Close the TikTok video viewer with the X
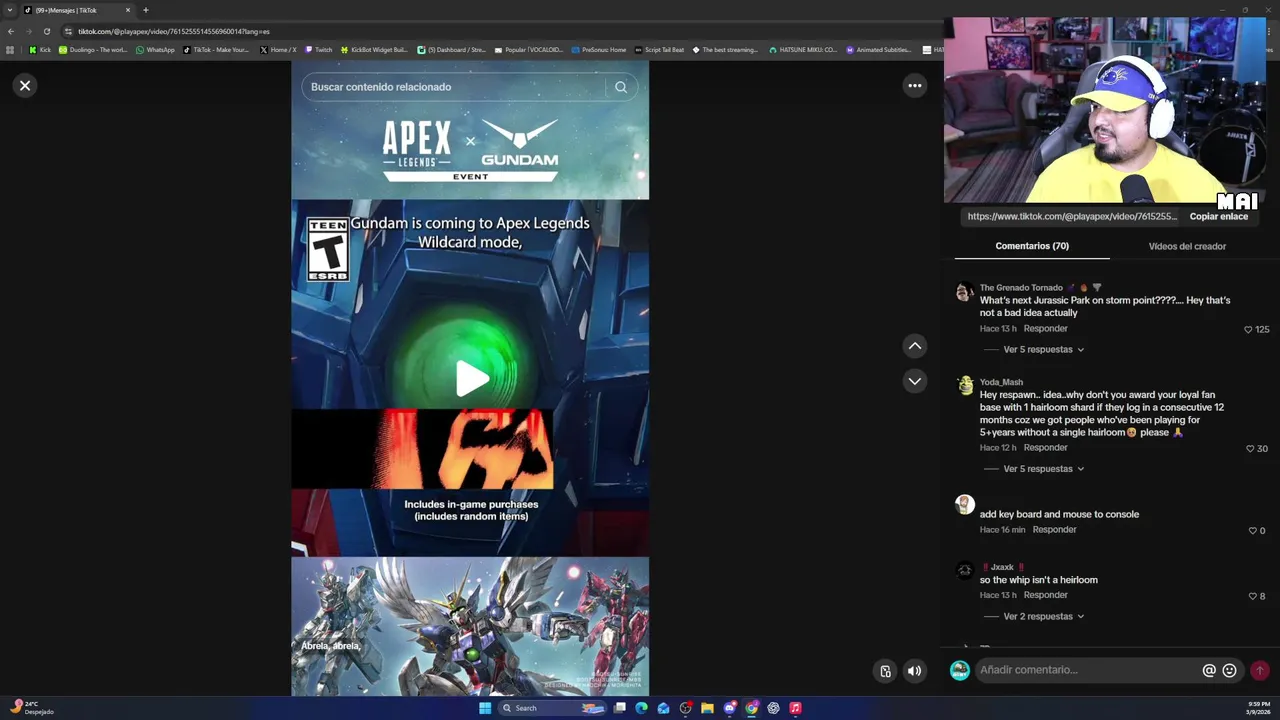Viewport: 1280px width, 720px height. [25, 85]
